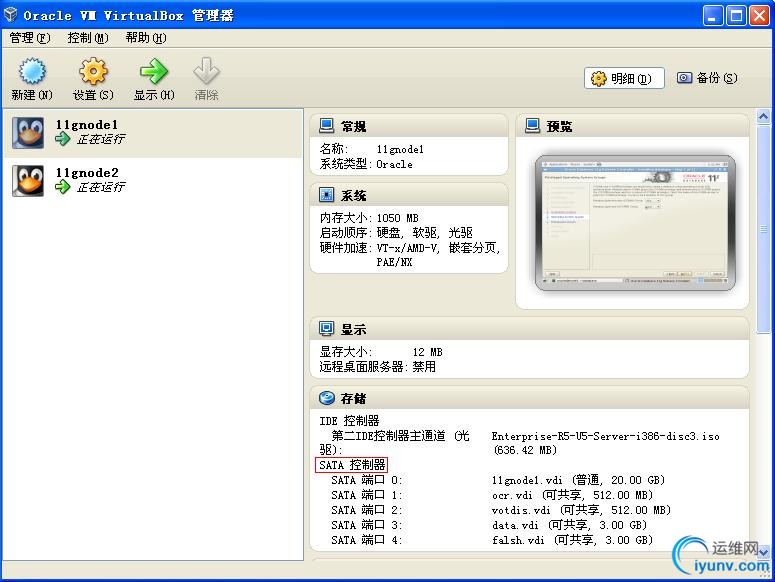Screen dimensions: 775x582
Task: Open the 常规 section header link
Action: tap(353, 126)
